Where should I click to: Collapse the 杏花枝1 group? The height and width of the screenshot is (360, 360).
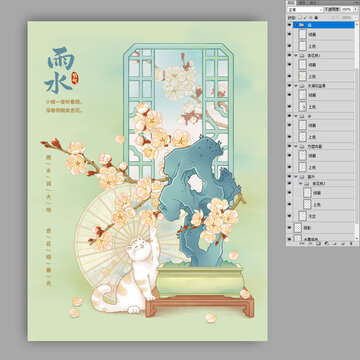click(296, 55)
